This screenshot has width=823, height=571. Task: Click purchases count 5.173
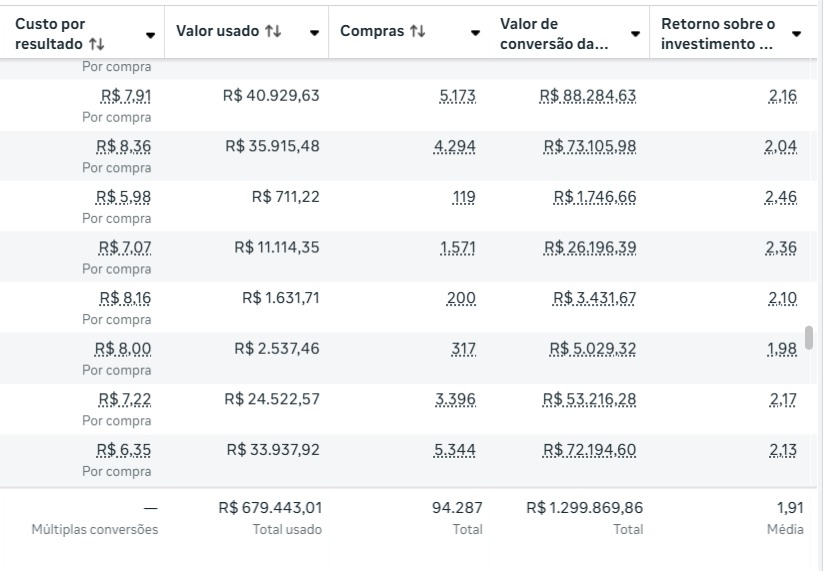click(458, 96)
